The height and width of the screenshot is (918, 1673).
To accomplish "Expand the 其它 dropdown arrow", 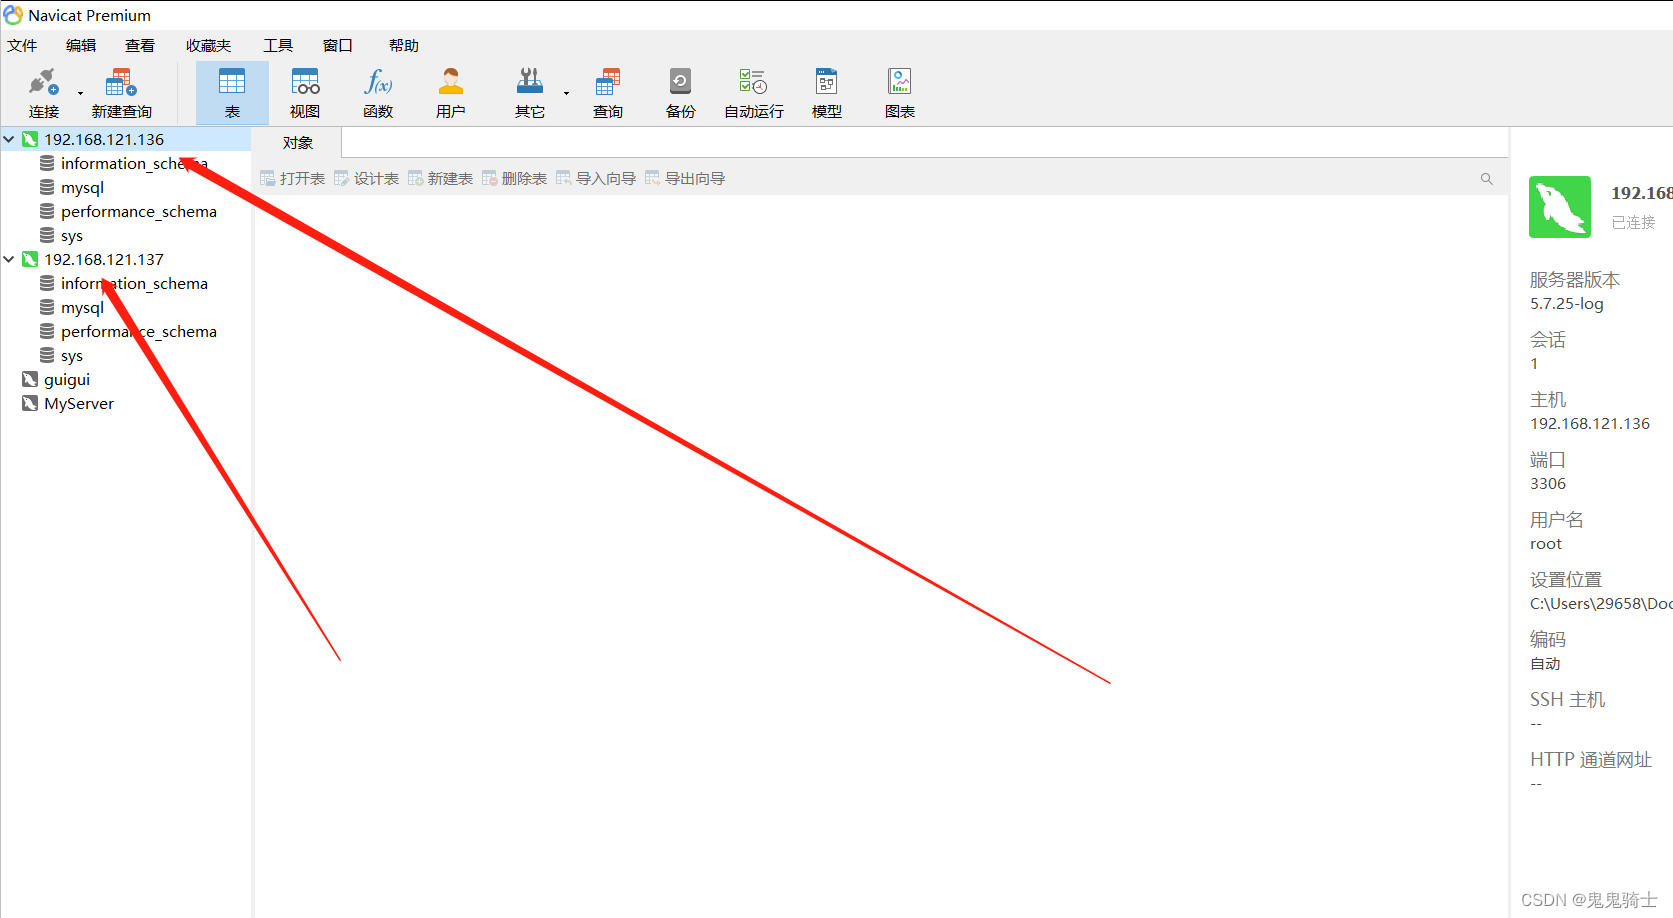I will click(566, 94).
